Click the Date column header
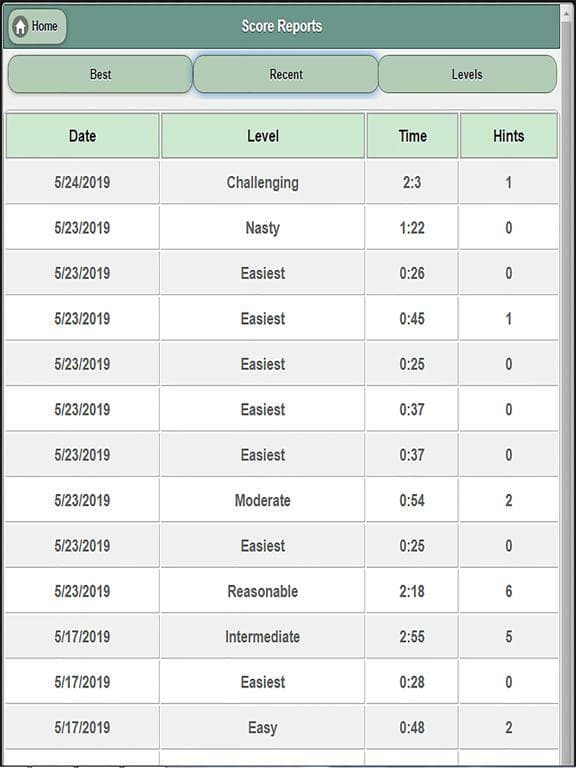This screenshot has width=576, height=768. (82, 136)
